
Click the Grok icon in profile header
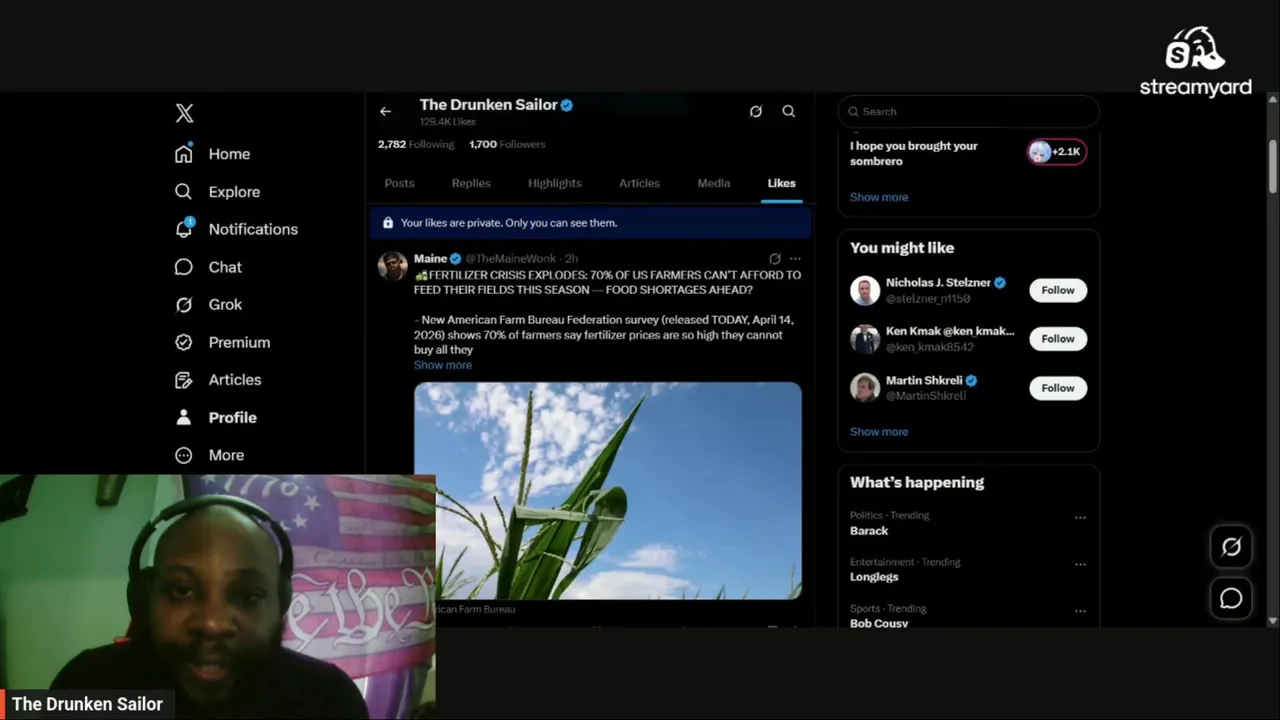point(756,111)
